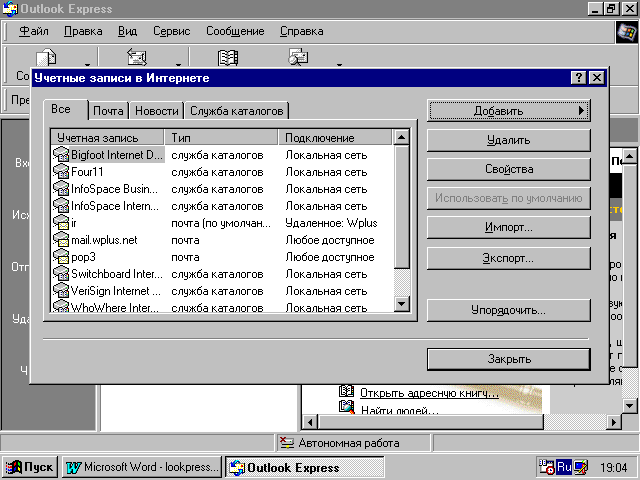Click the Ru keyboard language tray indicator
Viewport: 640px width, 480px height.
coord(564,467)
